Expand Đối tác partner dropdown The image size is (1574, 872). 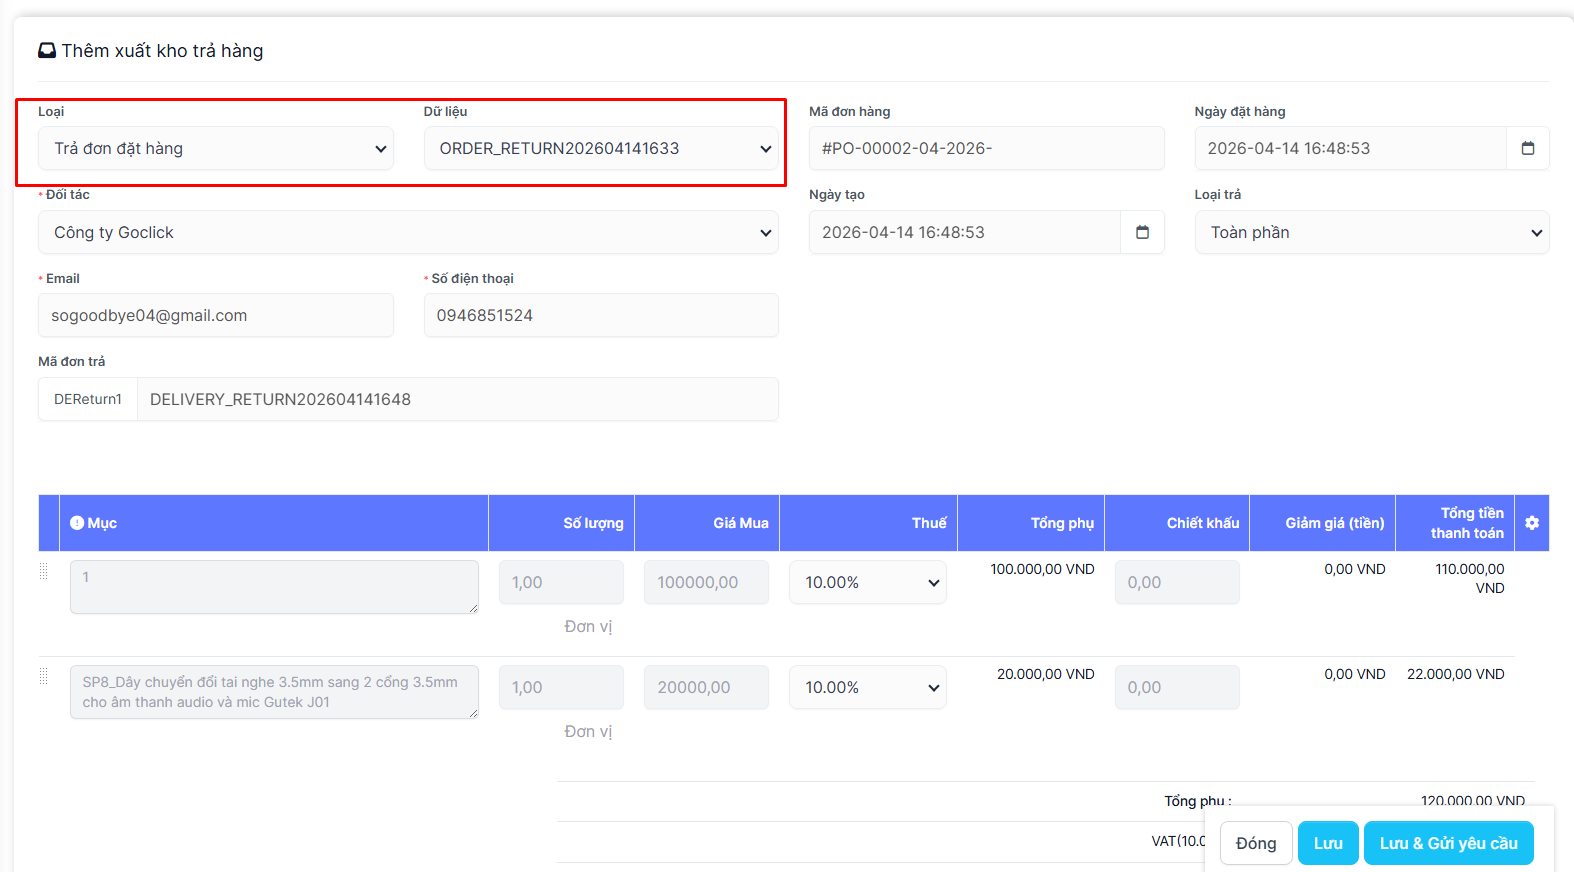408,232
